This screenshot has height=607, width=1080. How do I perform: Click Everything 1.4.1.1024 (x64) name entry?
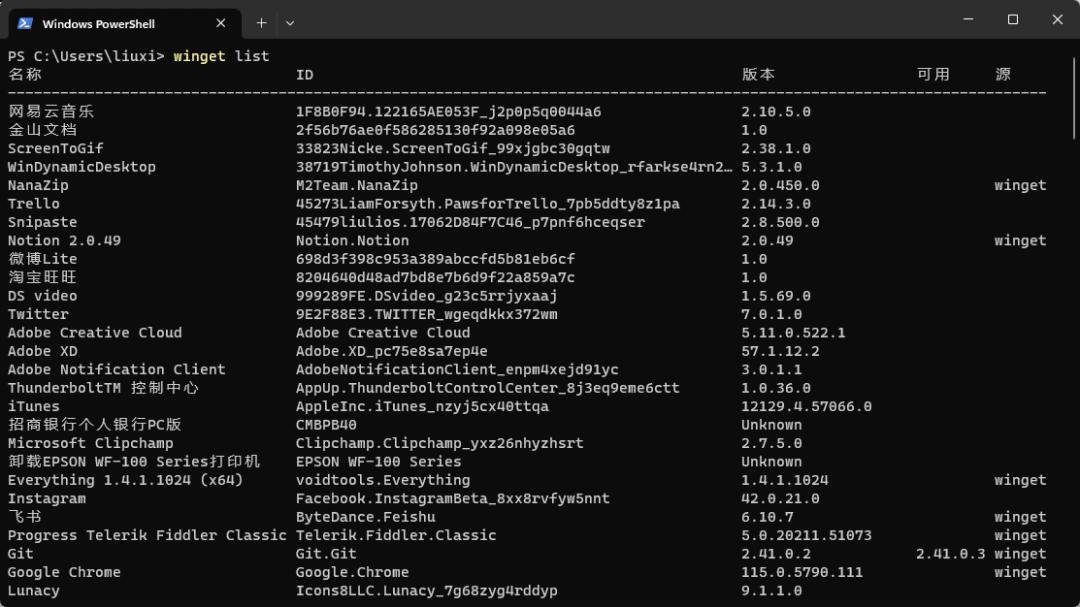(125, 480)
